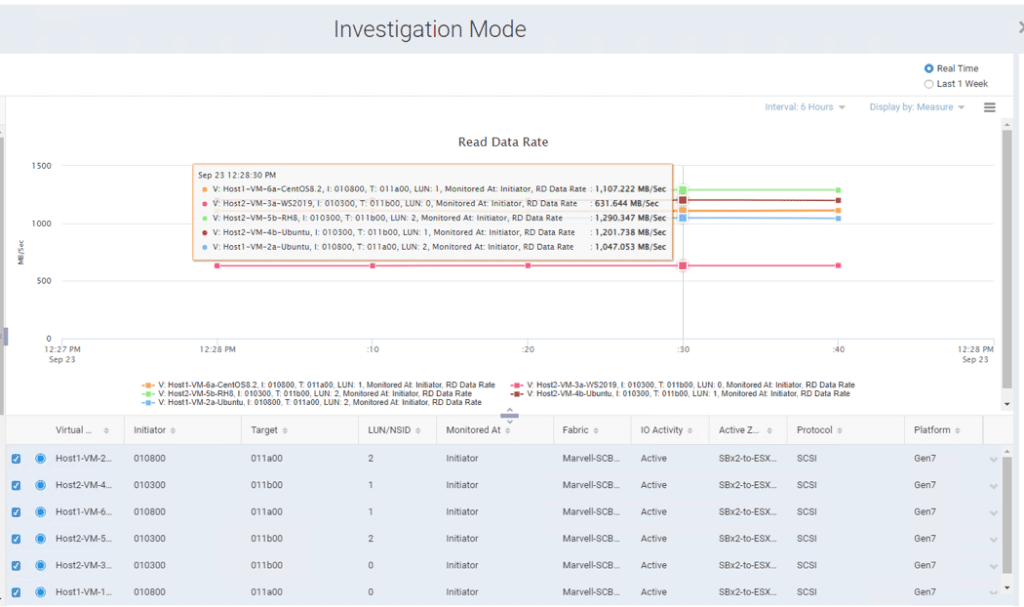Click blue circle icon in Host2-VM-3 row
Screen dimensions: 1024x607
coord(40,566)
